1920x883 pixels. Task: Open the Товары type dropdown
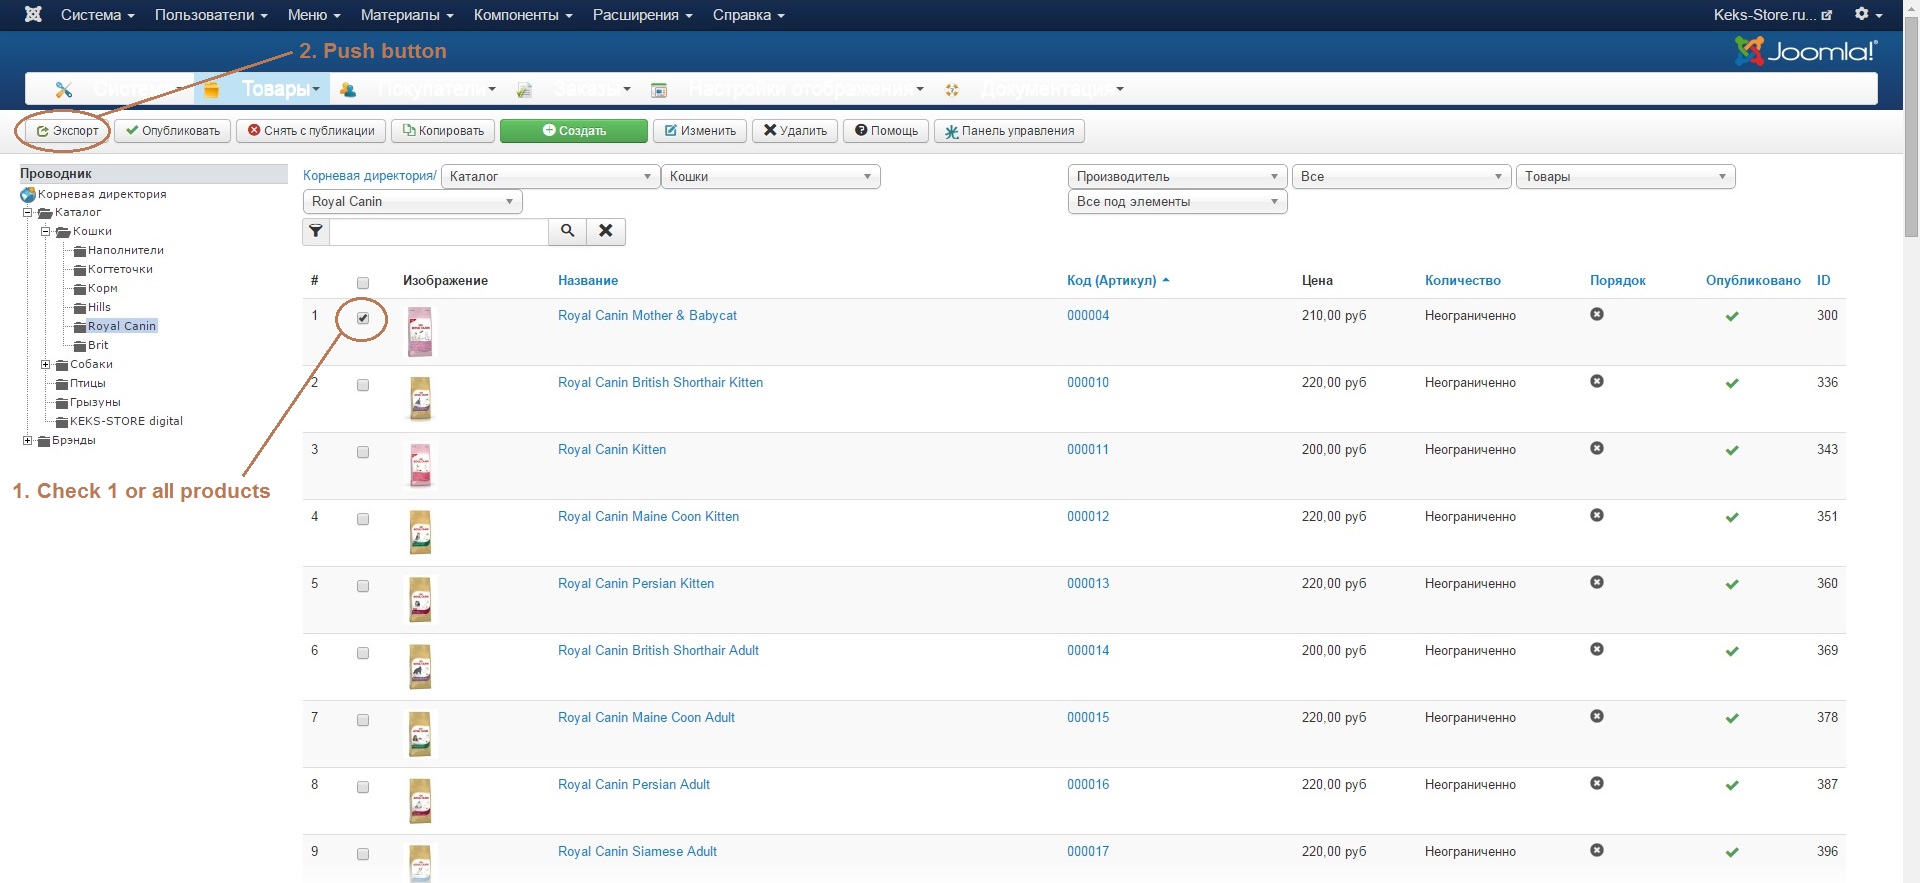coord(1626,177)
